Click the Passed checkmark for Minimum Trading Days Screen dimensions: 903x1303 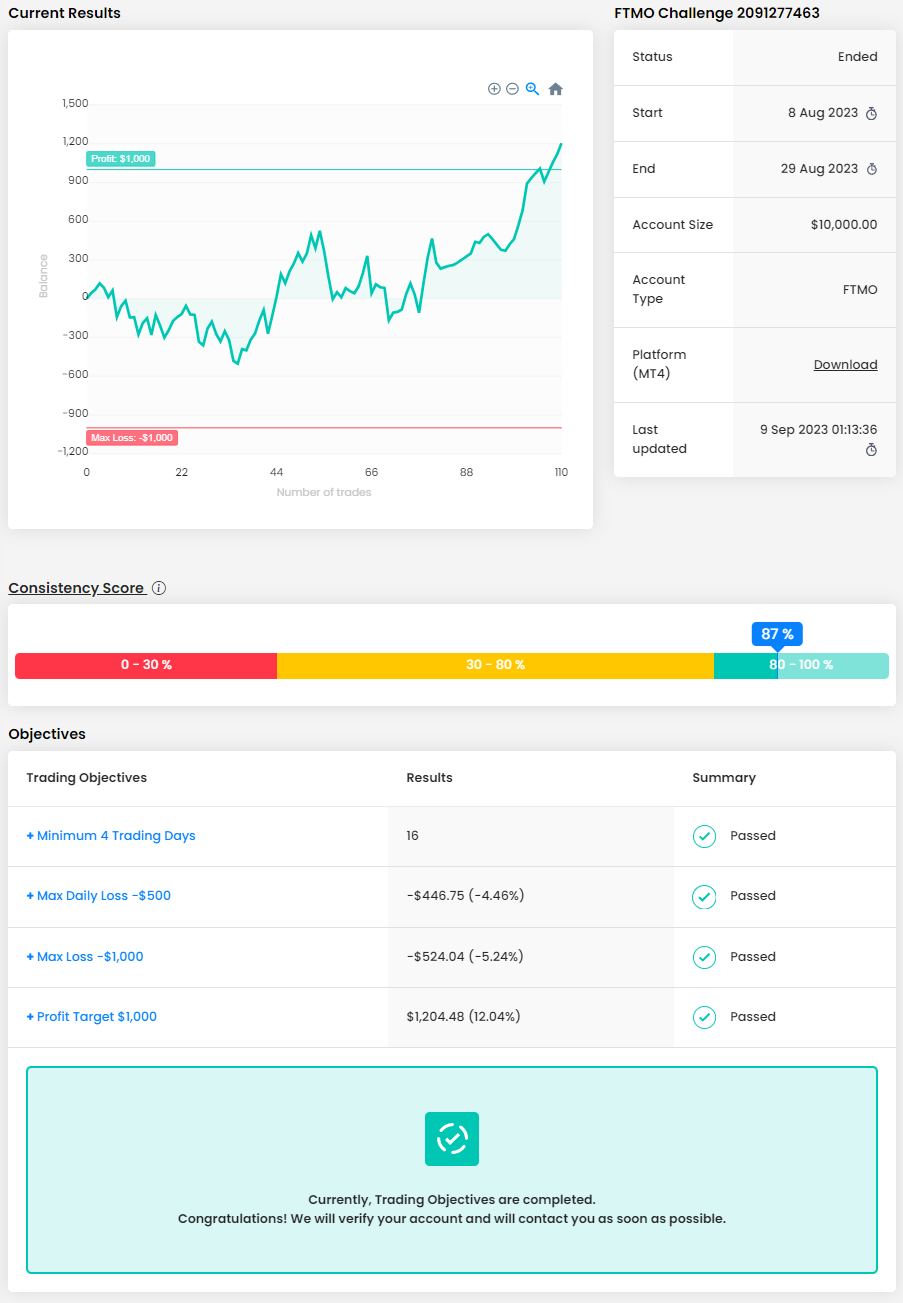tap(705, 836)
